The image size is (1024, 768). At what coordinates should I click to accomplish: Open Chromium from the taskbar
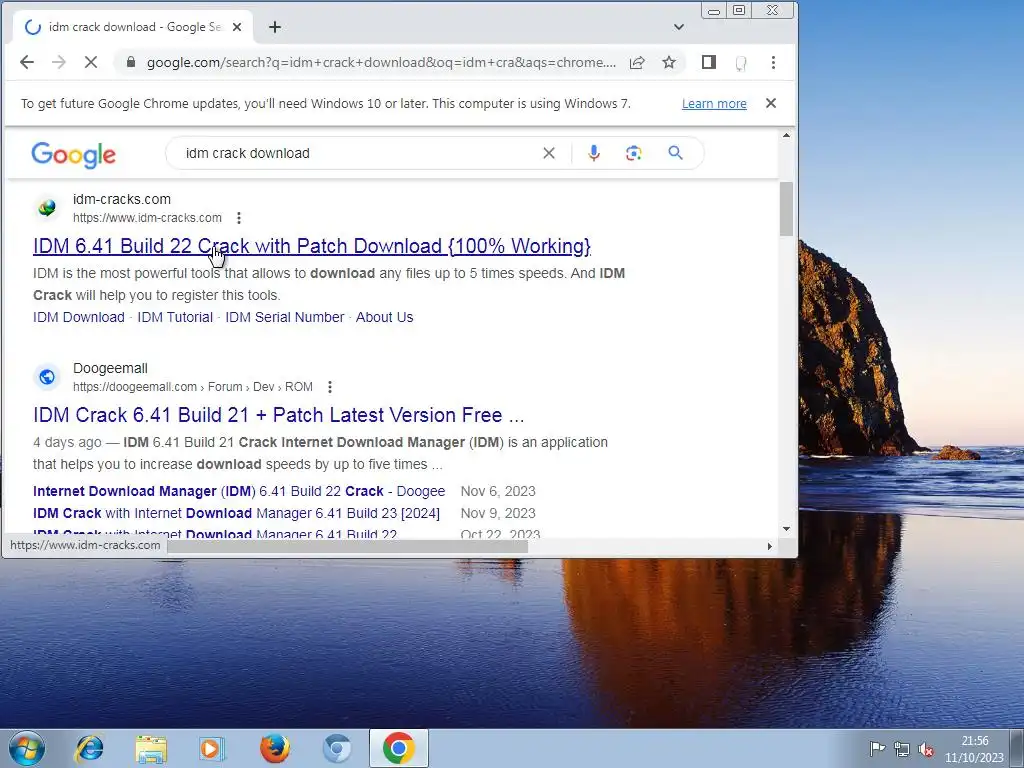(337, 748)
